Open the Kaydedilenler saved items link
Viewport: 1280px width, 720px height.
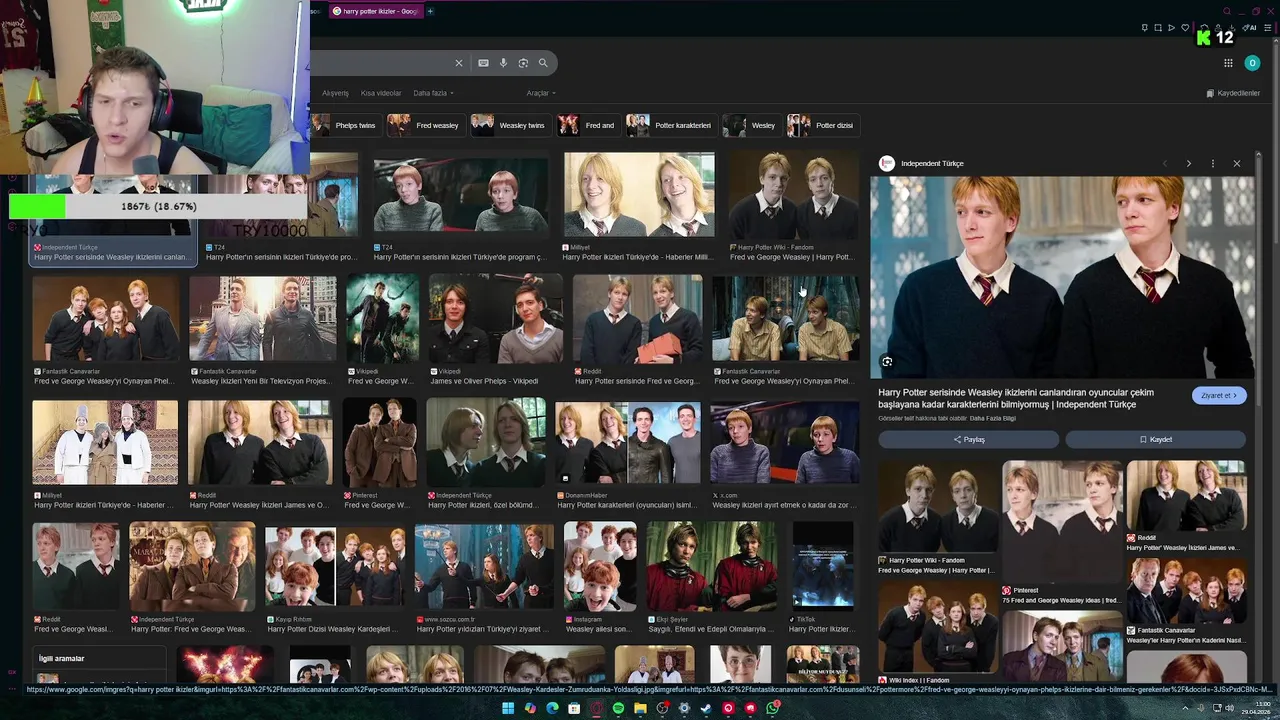click(1233, 93)
